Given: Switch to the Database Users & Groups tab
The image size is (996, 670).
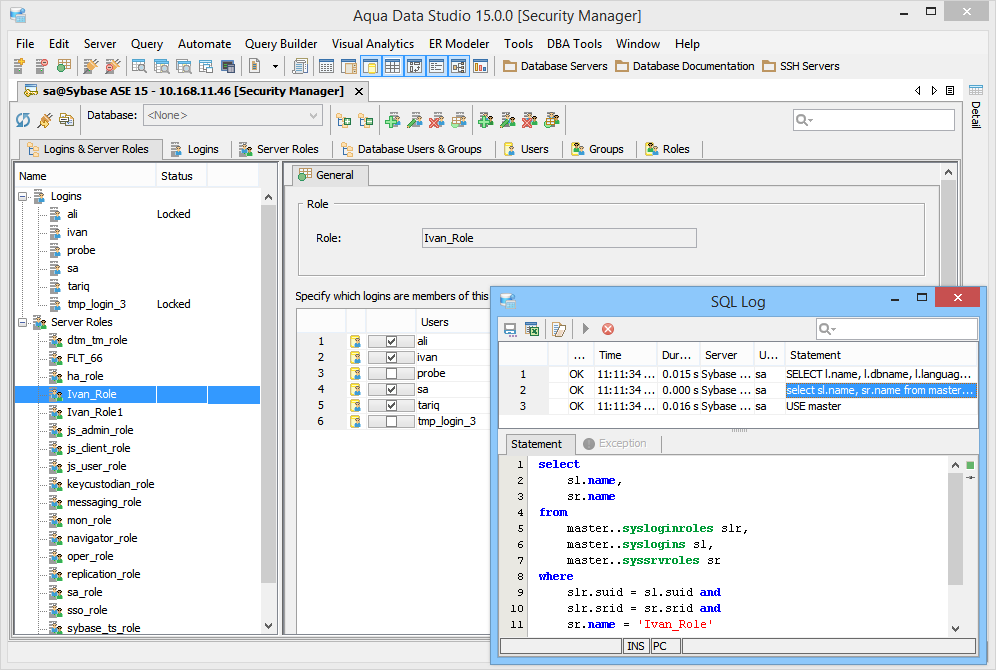Looking at the screenshot, I should coord(411,149).
